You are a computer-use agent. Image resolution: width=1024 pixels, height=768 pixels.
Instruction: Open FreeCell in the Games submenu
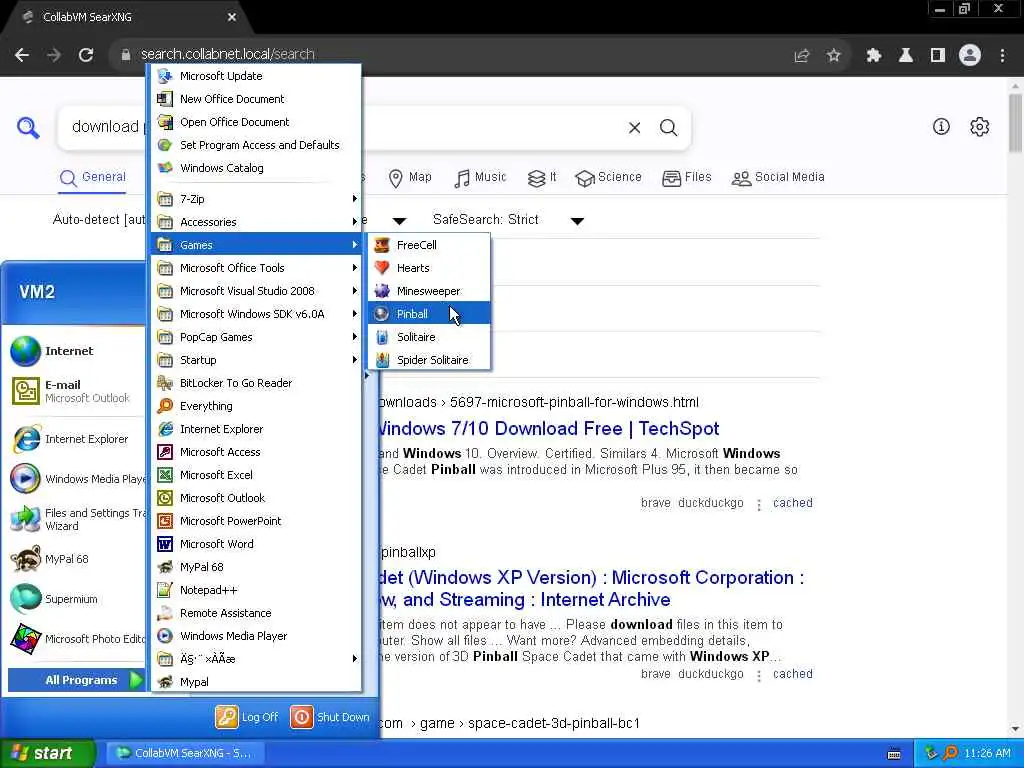click(x=429, y=245)
